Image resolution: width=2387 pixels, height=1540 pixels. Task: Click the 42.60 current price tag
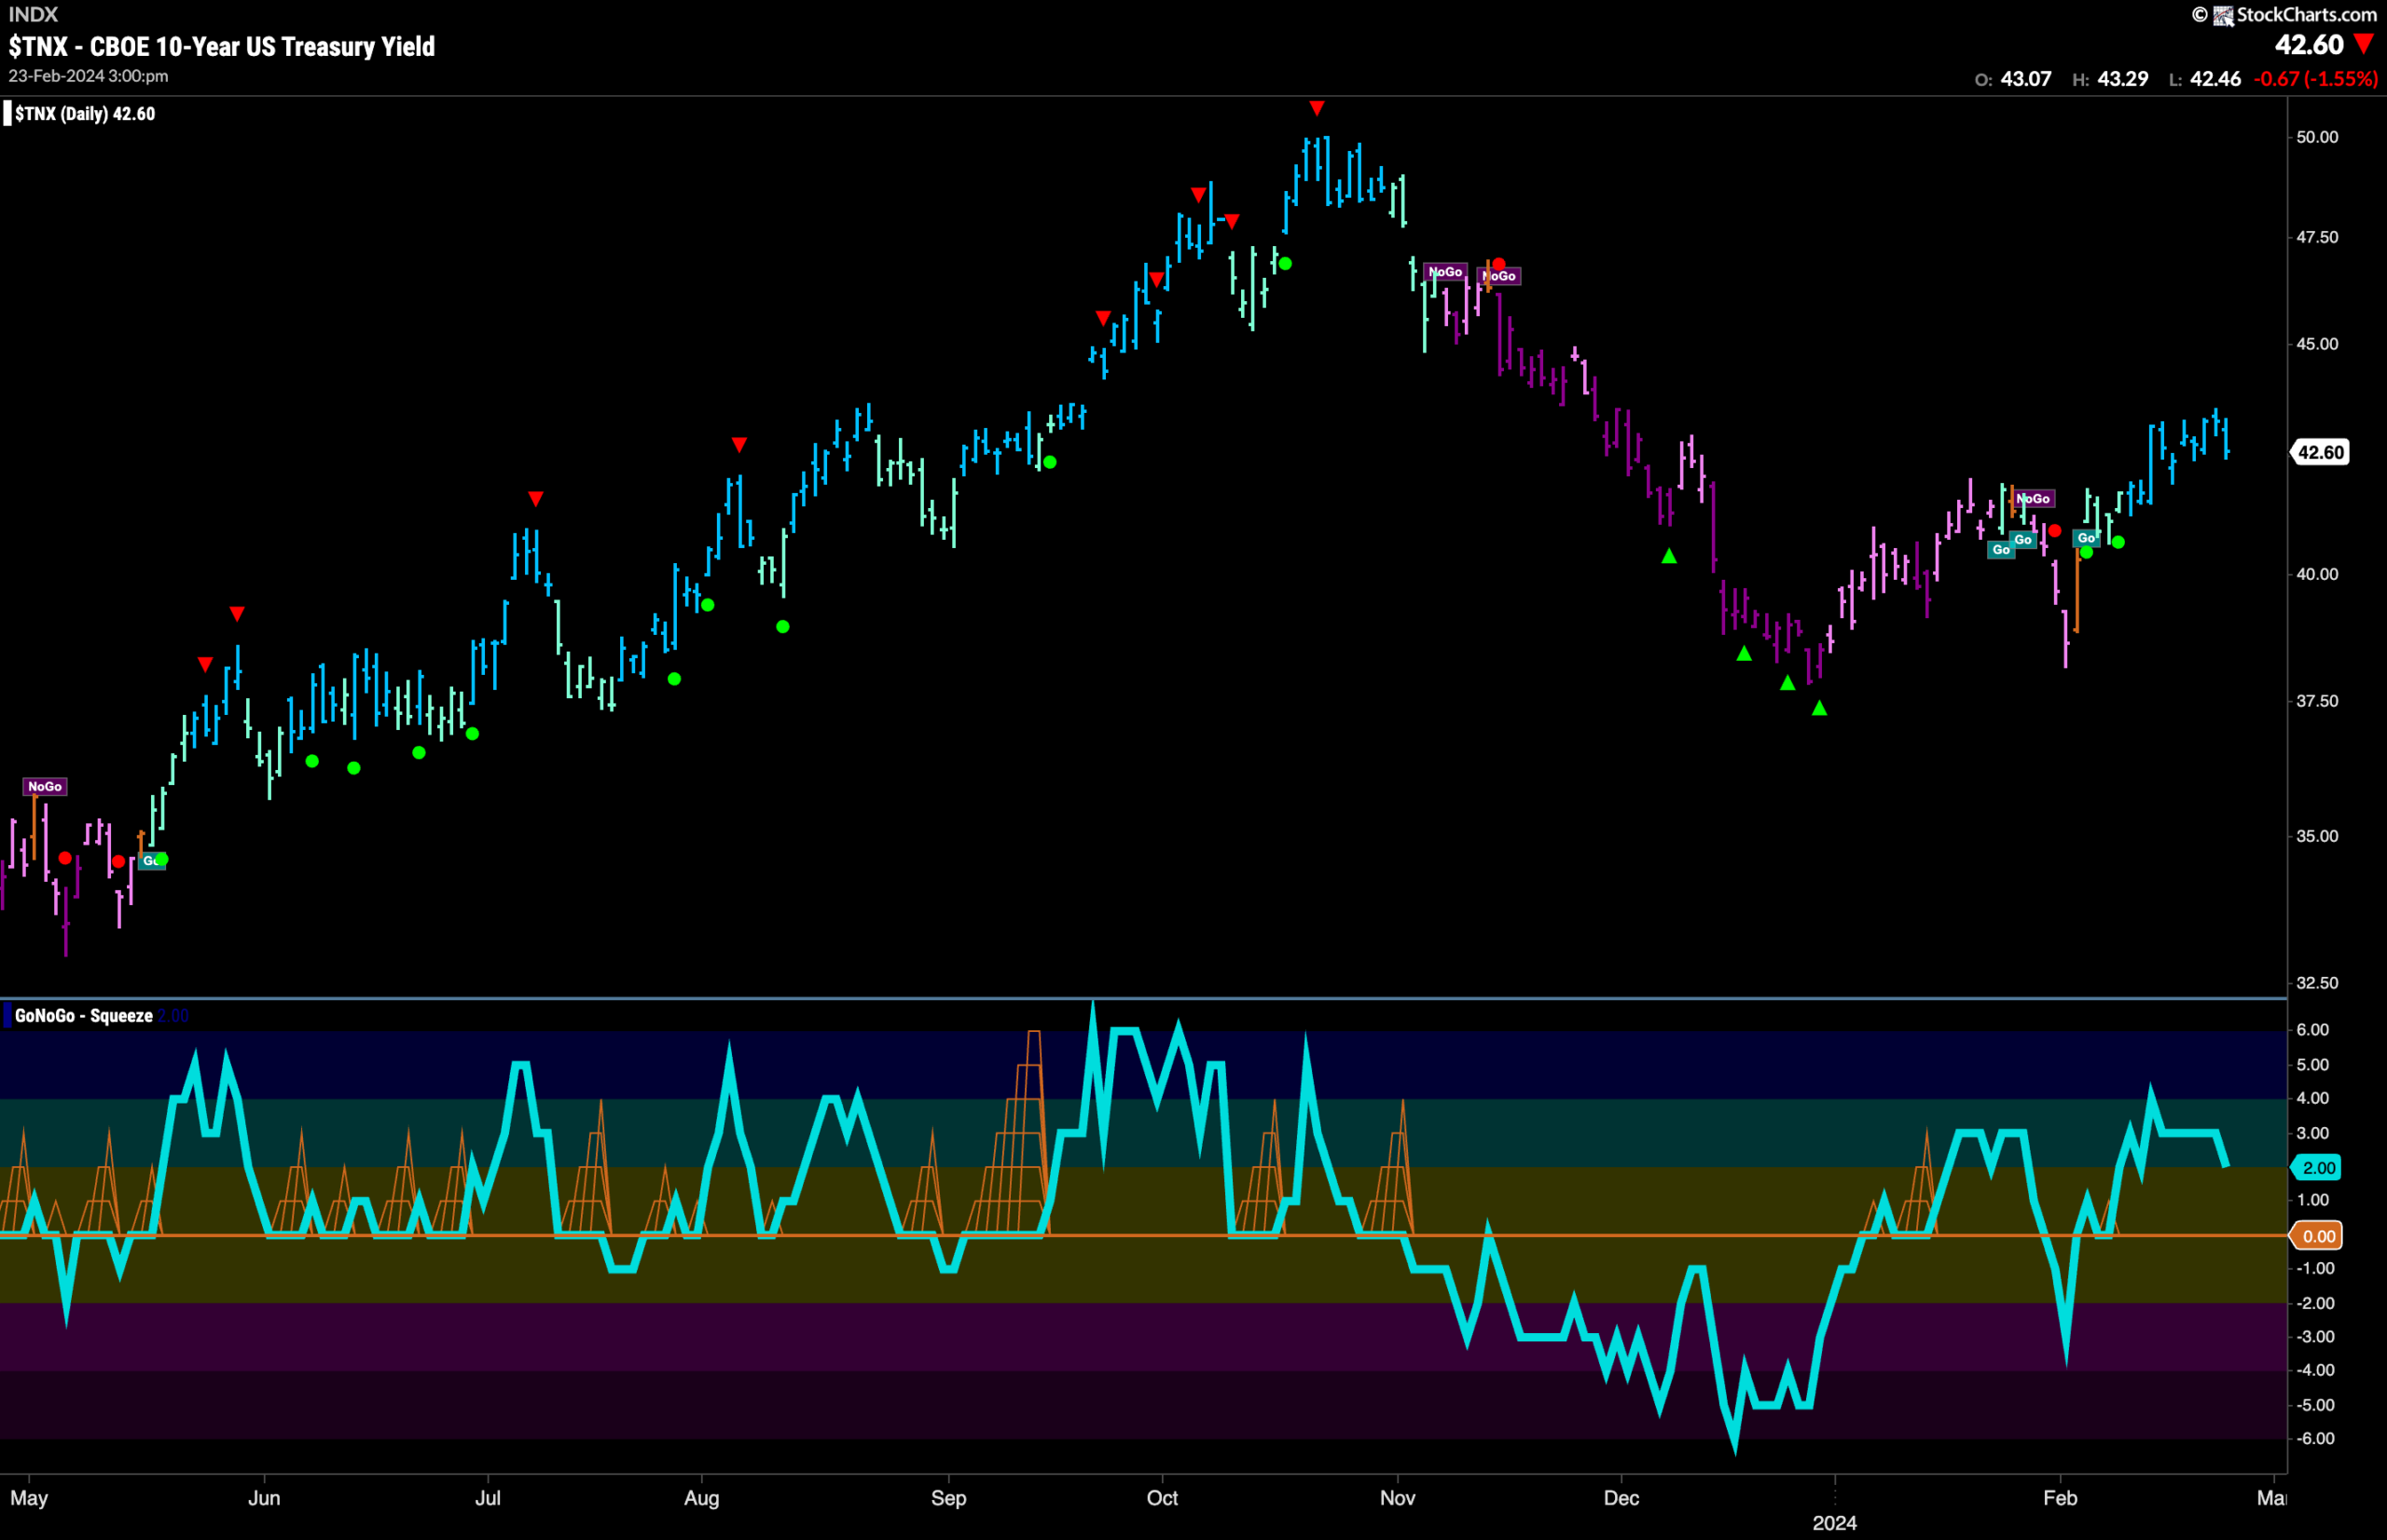[2320, 452]
